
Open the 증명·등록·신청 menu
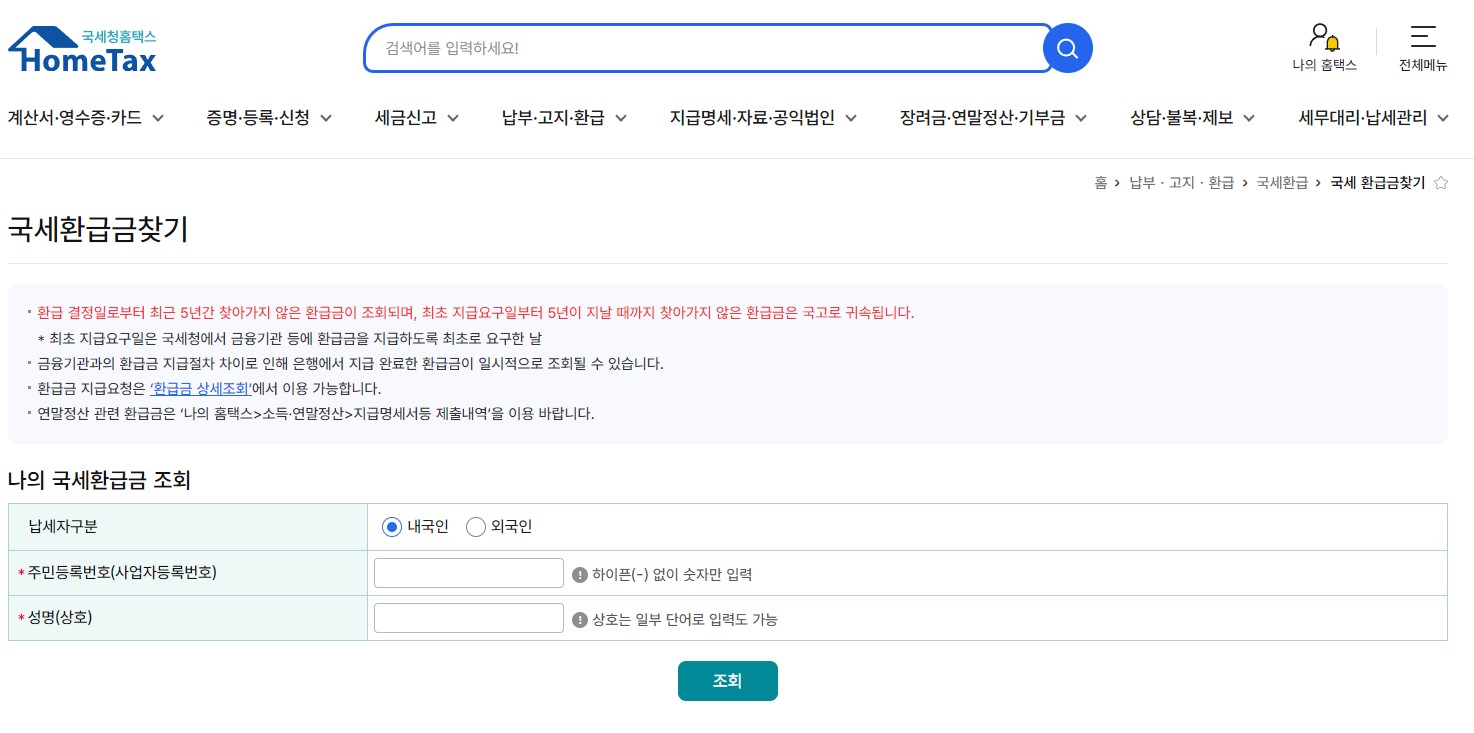point(258,117)
